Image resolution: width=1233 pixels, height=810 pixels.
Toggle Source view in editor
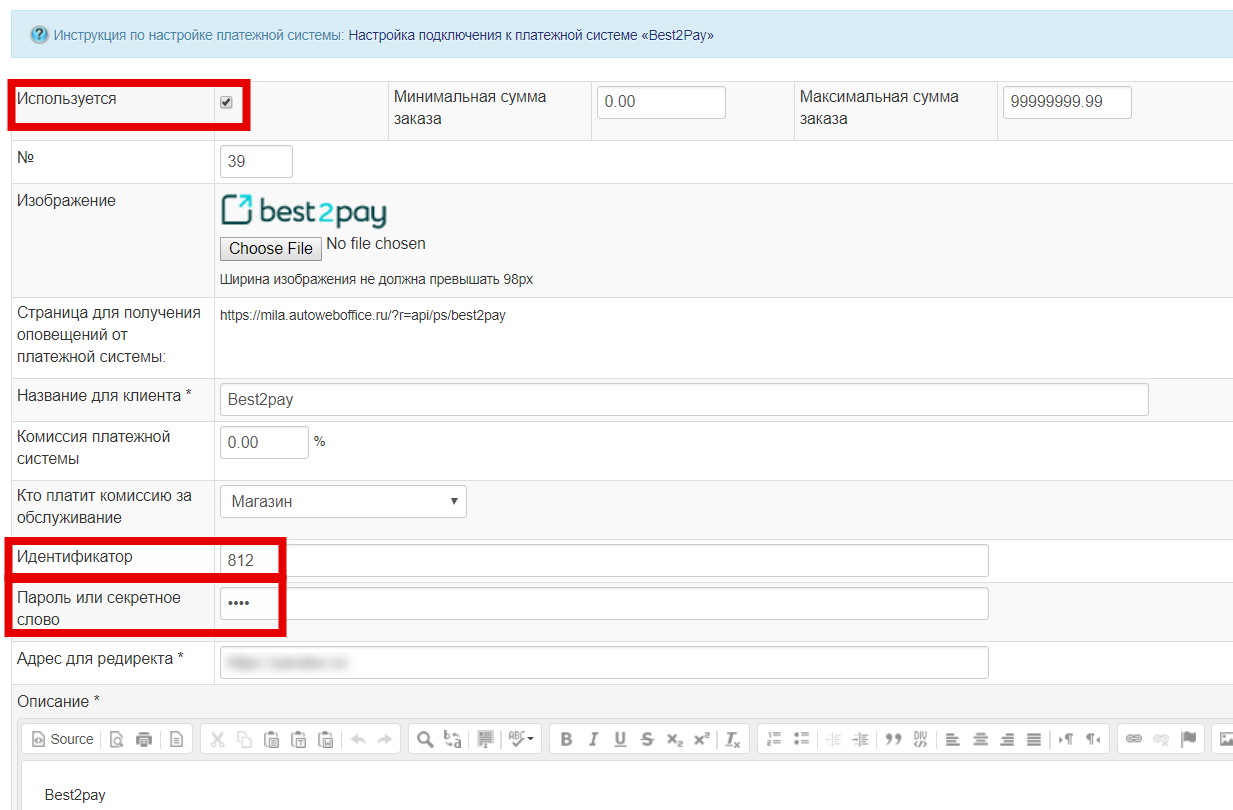click(x=62, y=739)
